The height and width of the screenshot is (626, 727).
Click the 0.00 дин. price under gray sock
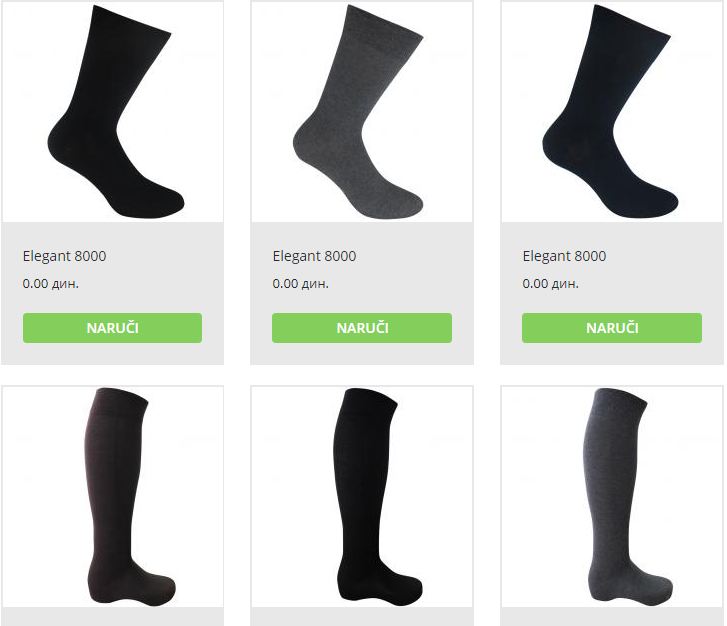point(300,283)
